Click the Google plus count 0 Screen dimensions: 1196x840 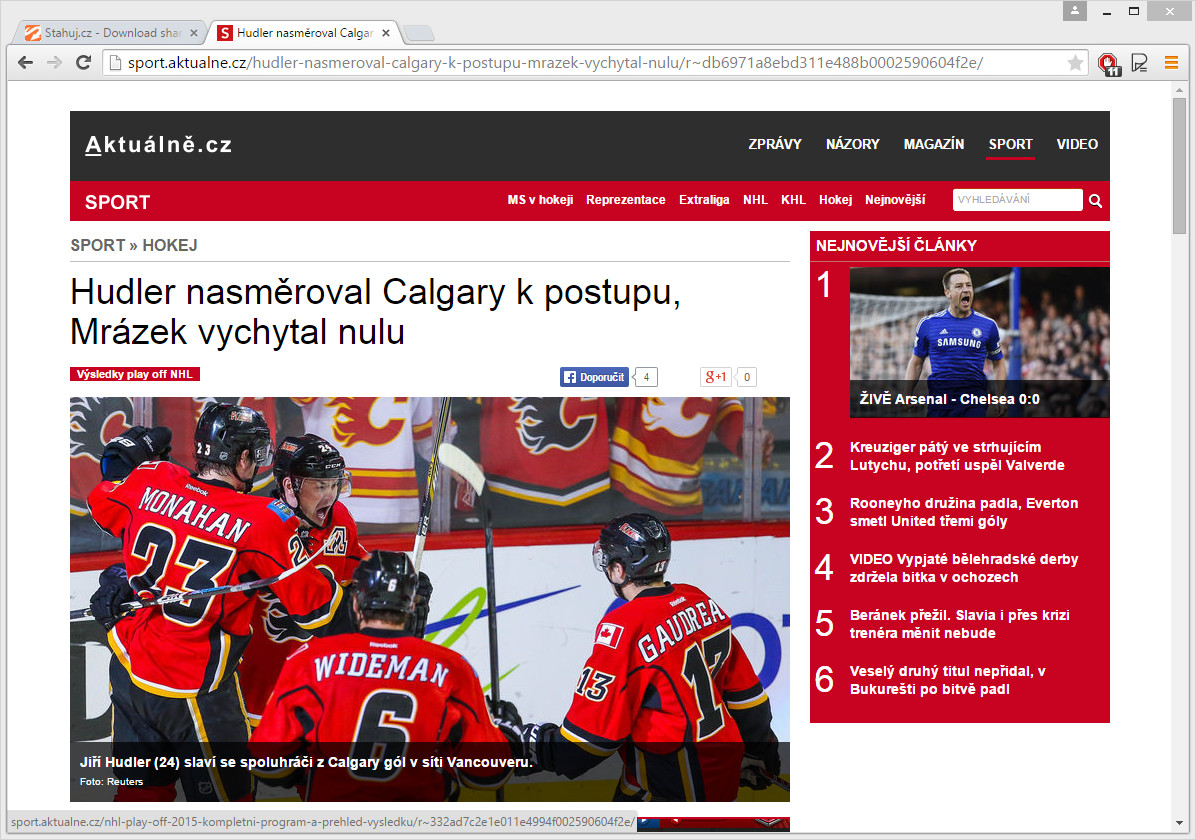click(x=747, y=377)
